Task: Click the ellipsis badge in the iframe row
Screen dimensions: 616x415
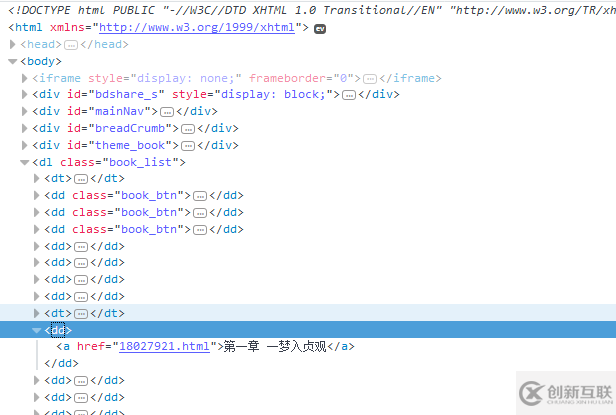Action: pos(370,79)
